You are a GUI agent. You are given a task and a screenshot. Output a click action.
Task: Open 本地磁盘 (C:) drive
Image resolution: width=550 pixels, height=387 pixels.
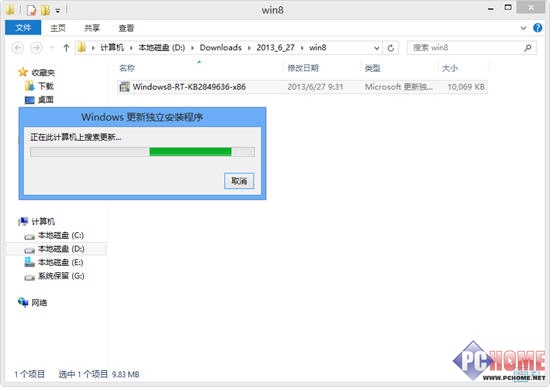[x=61, y=235]
